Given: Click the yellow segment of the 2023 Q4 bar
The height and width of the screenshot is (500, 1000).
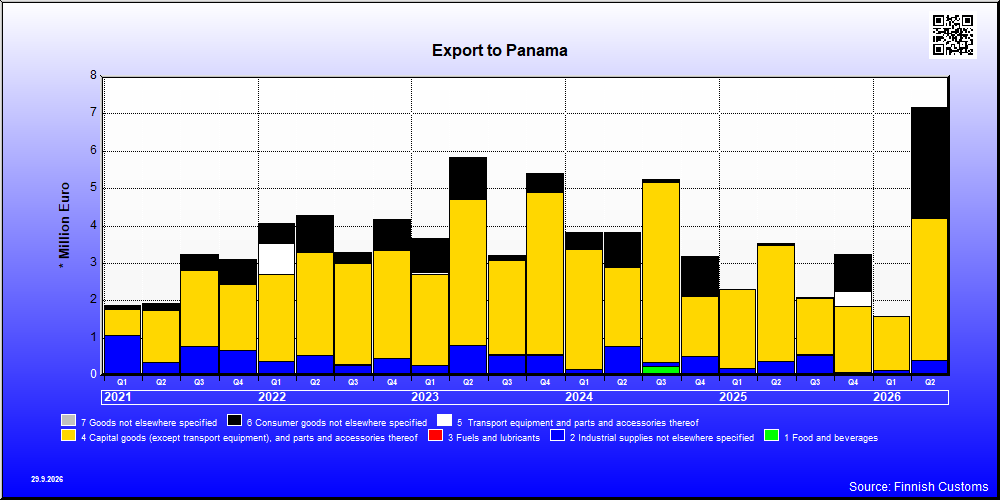Looking at the screenshot, I should tap(545, 274).
